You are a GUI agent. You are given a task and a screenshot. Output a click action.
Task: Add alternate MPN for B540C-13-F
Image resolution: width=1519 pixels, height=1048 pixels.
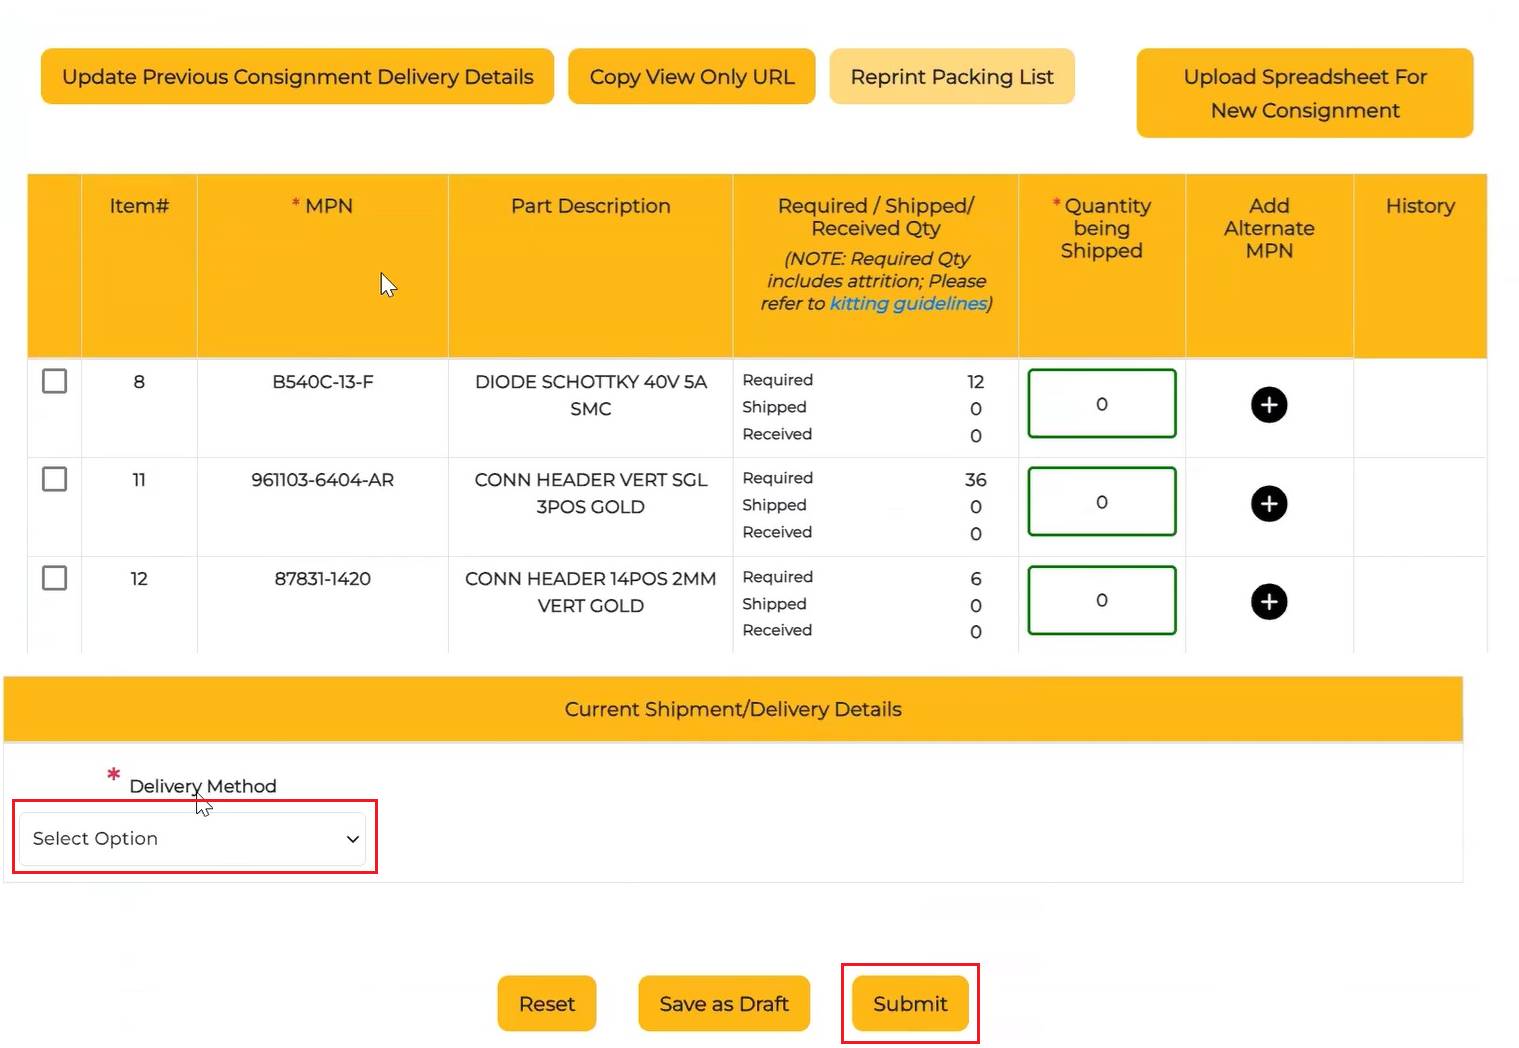(1269, 405)
